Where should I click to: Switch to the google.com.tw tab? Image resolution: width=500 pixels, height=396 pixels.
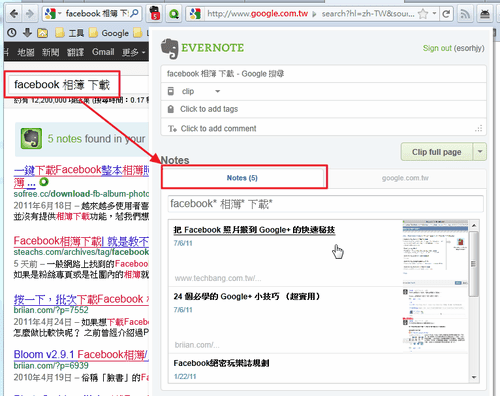405,178
